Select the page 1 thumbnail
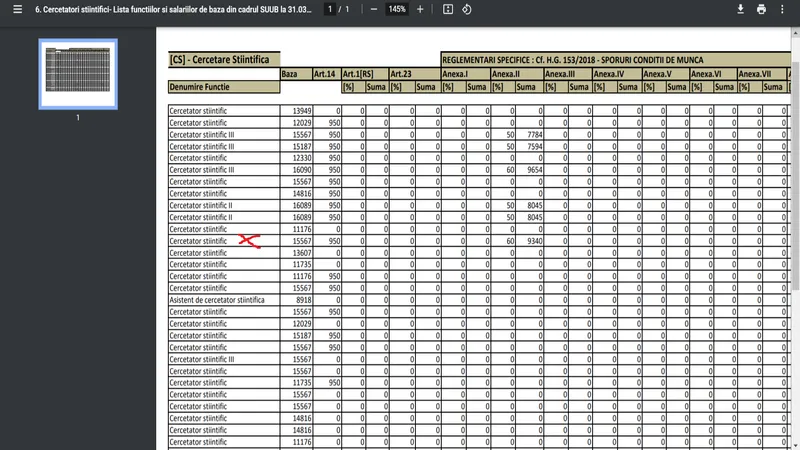800x450 pixels. coord(78,74)
